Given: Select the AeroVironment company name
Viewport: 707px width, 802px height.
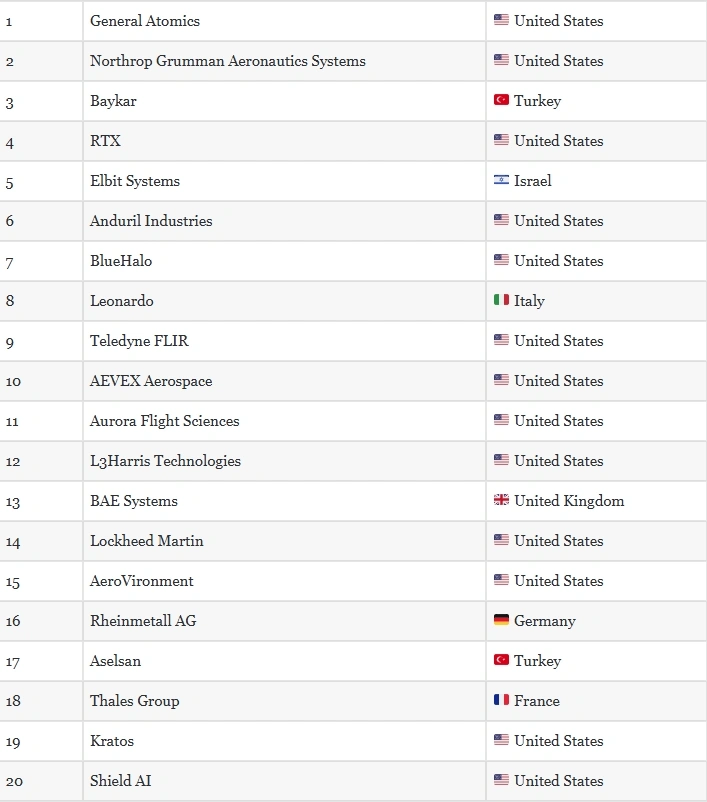Looking at the screenshot, I should 141,581.
